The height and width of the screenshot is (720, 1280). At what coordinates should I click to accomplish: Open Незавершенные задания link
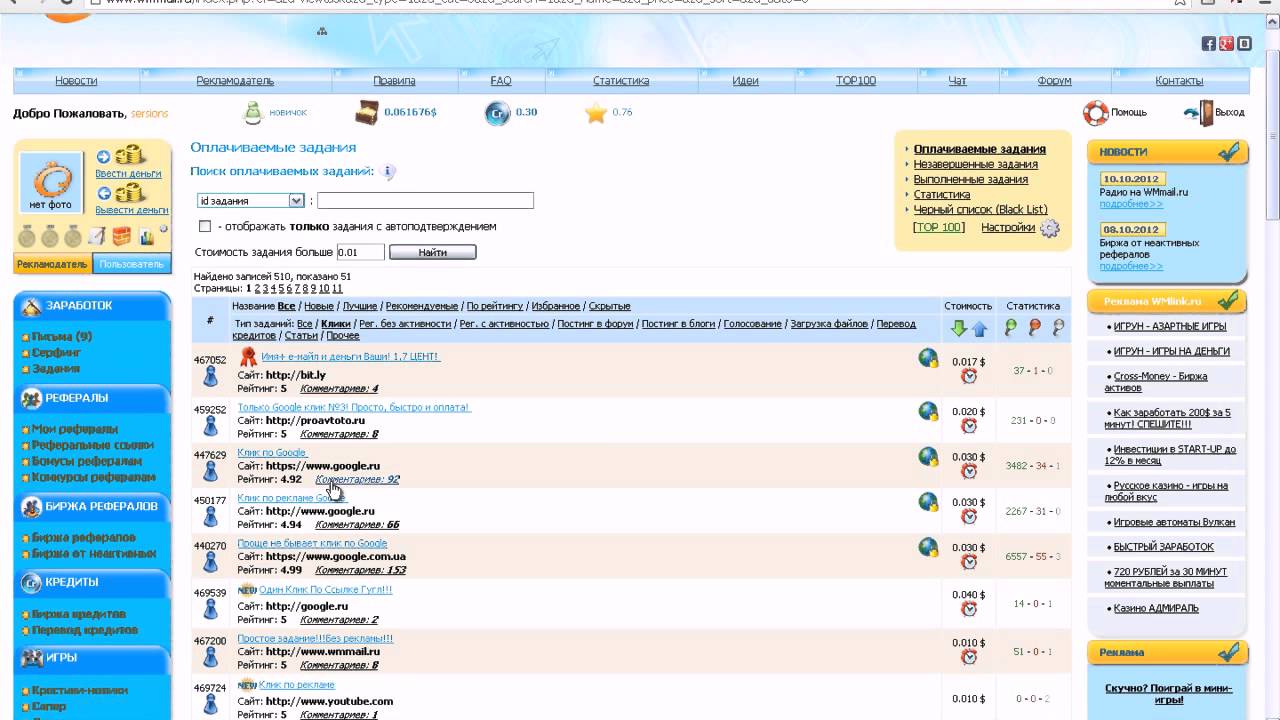point(975,164)
